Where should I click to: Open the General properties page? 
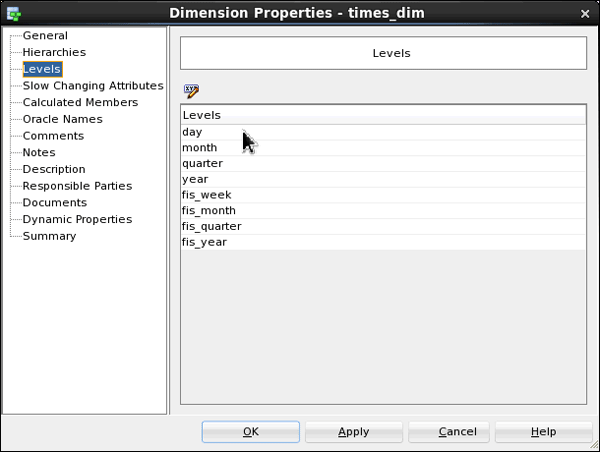coord(45,35)
